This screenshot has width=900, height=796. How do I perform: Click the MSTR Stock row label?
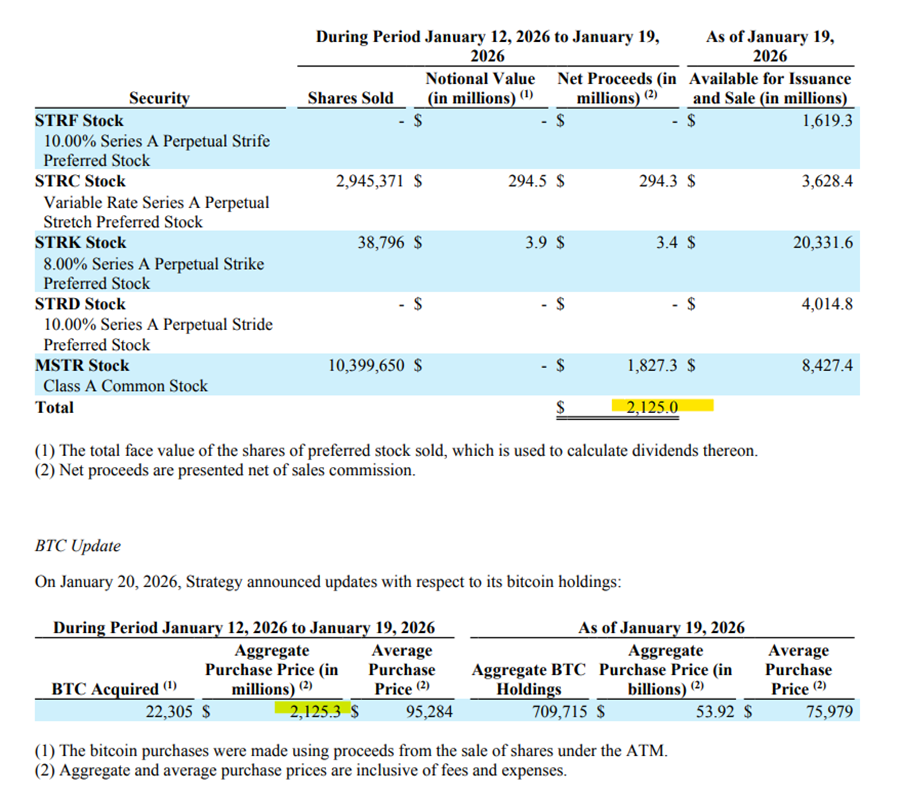click(x=82, y=365)
